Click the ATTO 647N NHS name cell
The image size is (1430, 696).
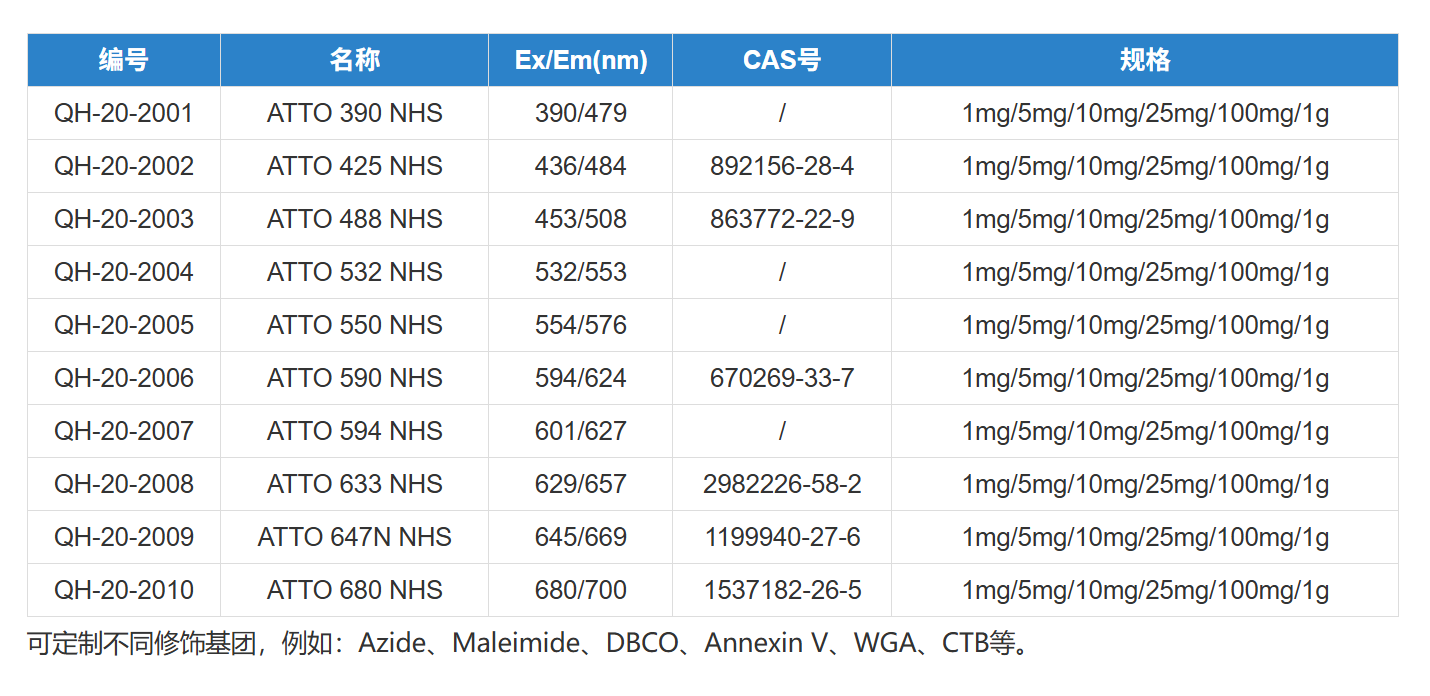click(354, 537)
